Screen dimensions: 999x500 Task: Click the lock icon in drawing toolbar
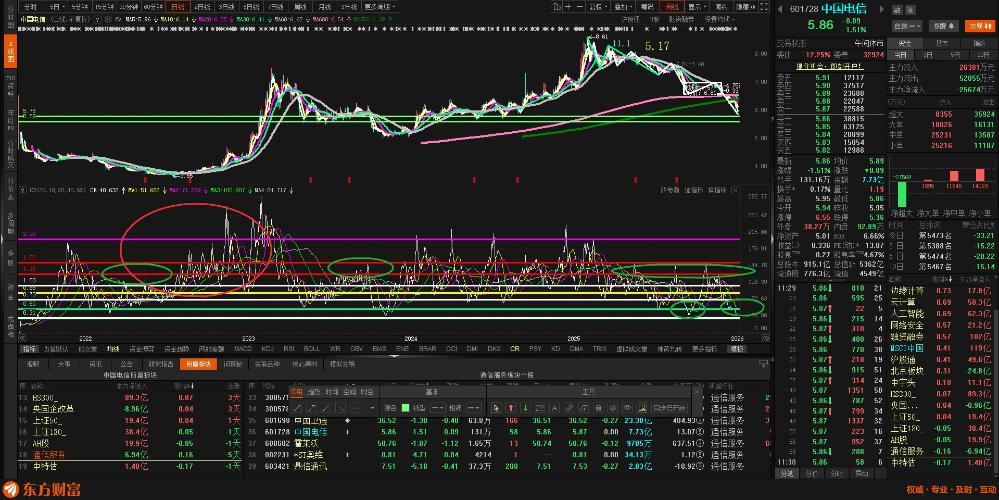pos(598,408)
